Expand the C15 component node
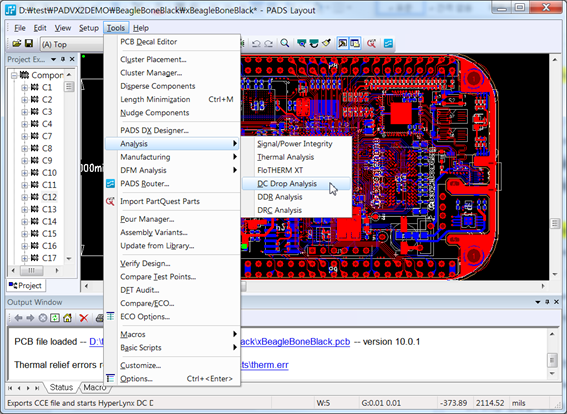The width and height of the screenshot is (567, 414). pos(24,234)
